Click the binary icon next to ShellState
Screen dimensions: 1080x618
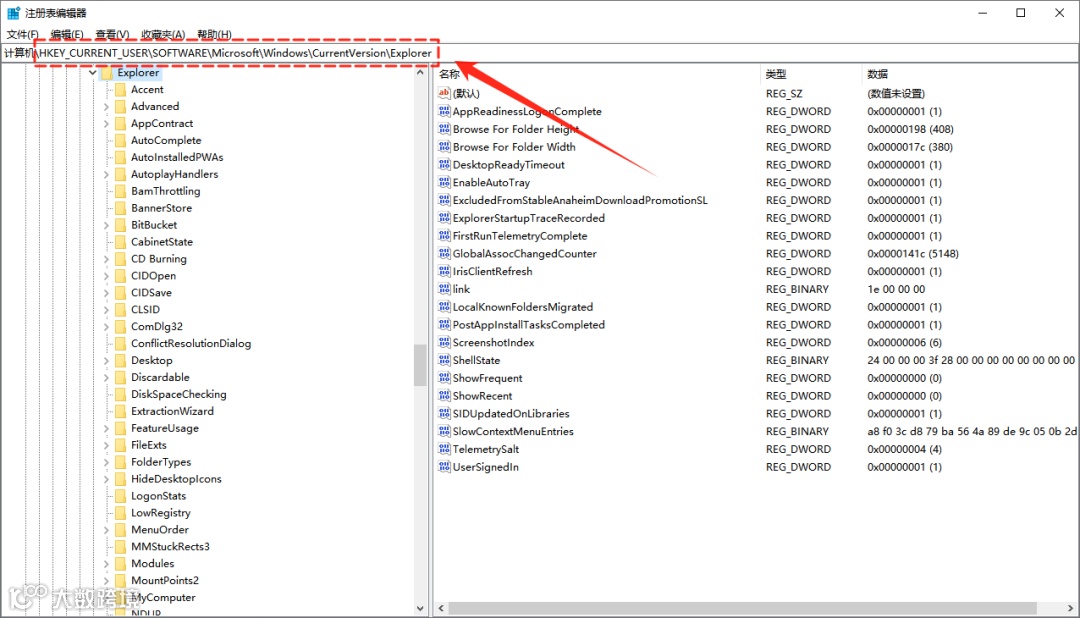[444, 360]
